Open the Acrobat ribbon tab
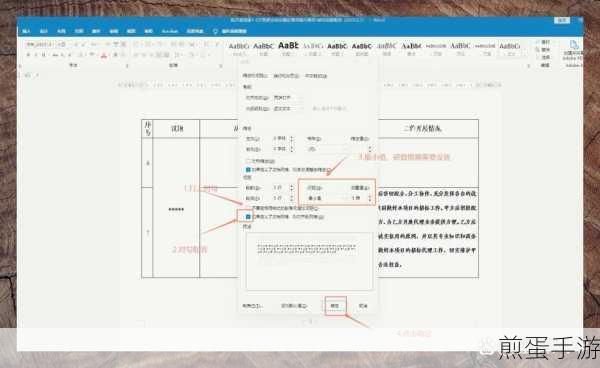The height and width of the screenshot is (368, 600). coord(170,31)
